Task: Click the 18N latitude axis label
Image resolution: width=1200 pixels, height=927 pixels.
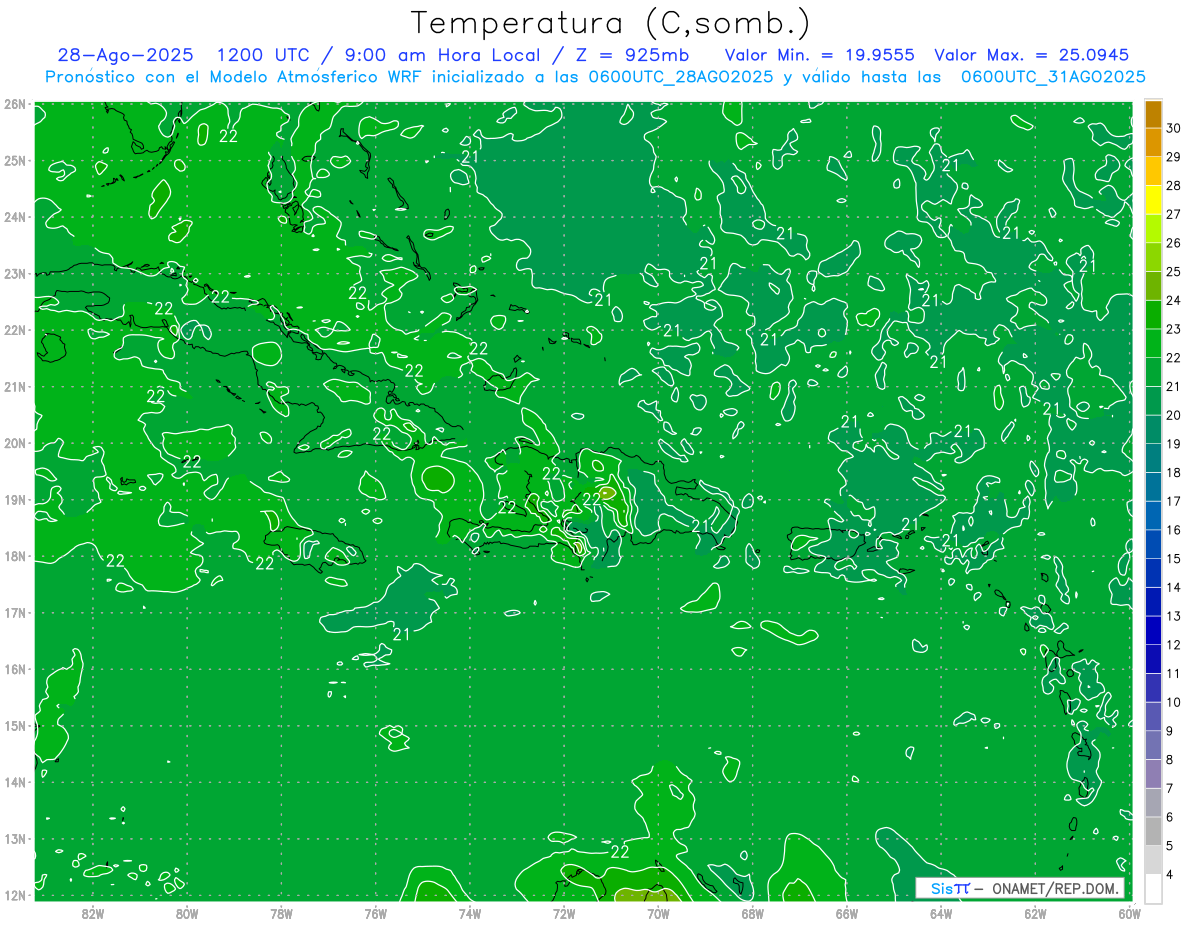Action: 15,556
